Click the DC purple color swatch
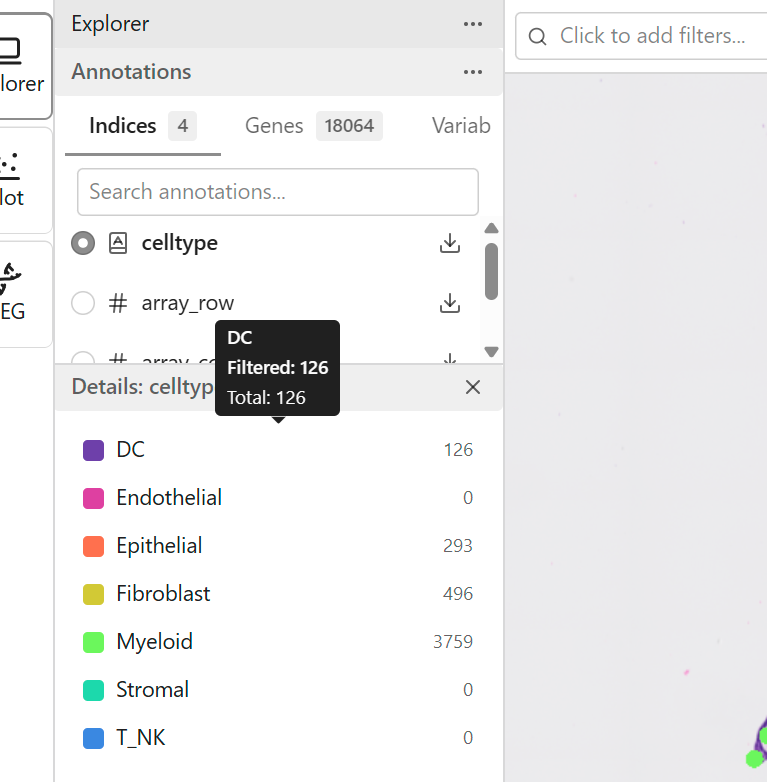Viewport: 767px width, 782px height. coord(93,450)
